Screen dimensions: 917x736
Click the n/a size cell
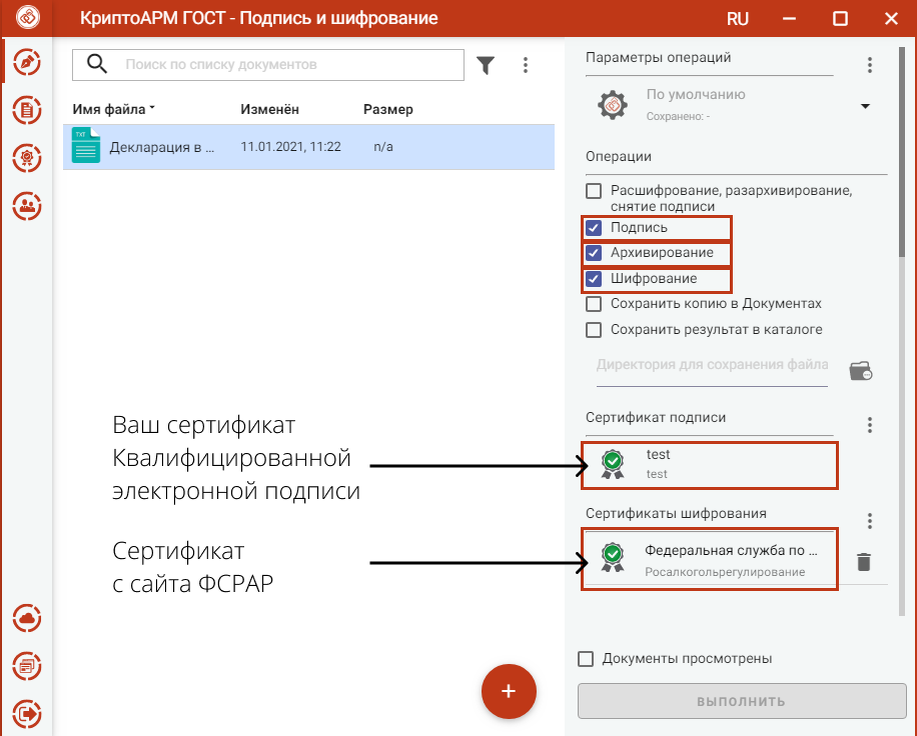point(384,147)
